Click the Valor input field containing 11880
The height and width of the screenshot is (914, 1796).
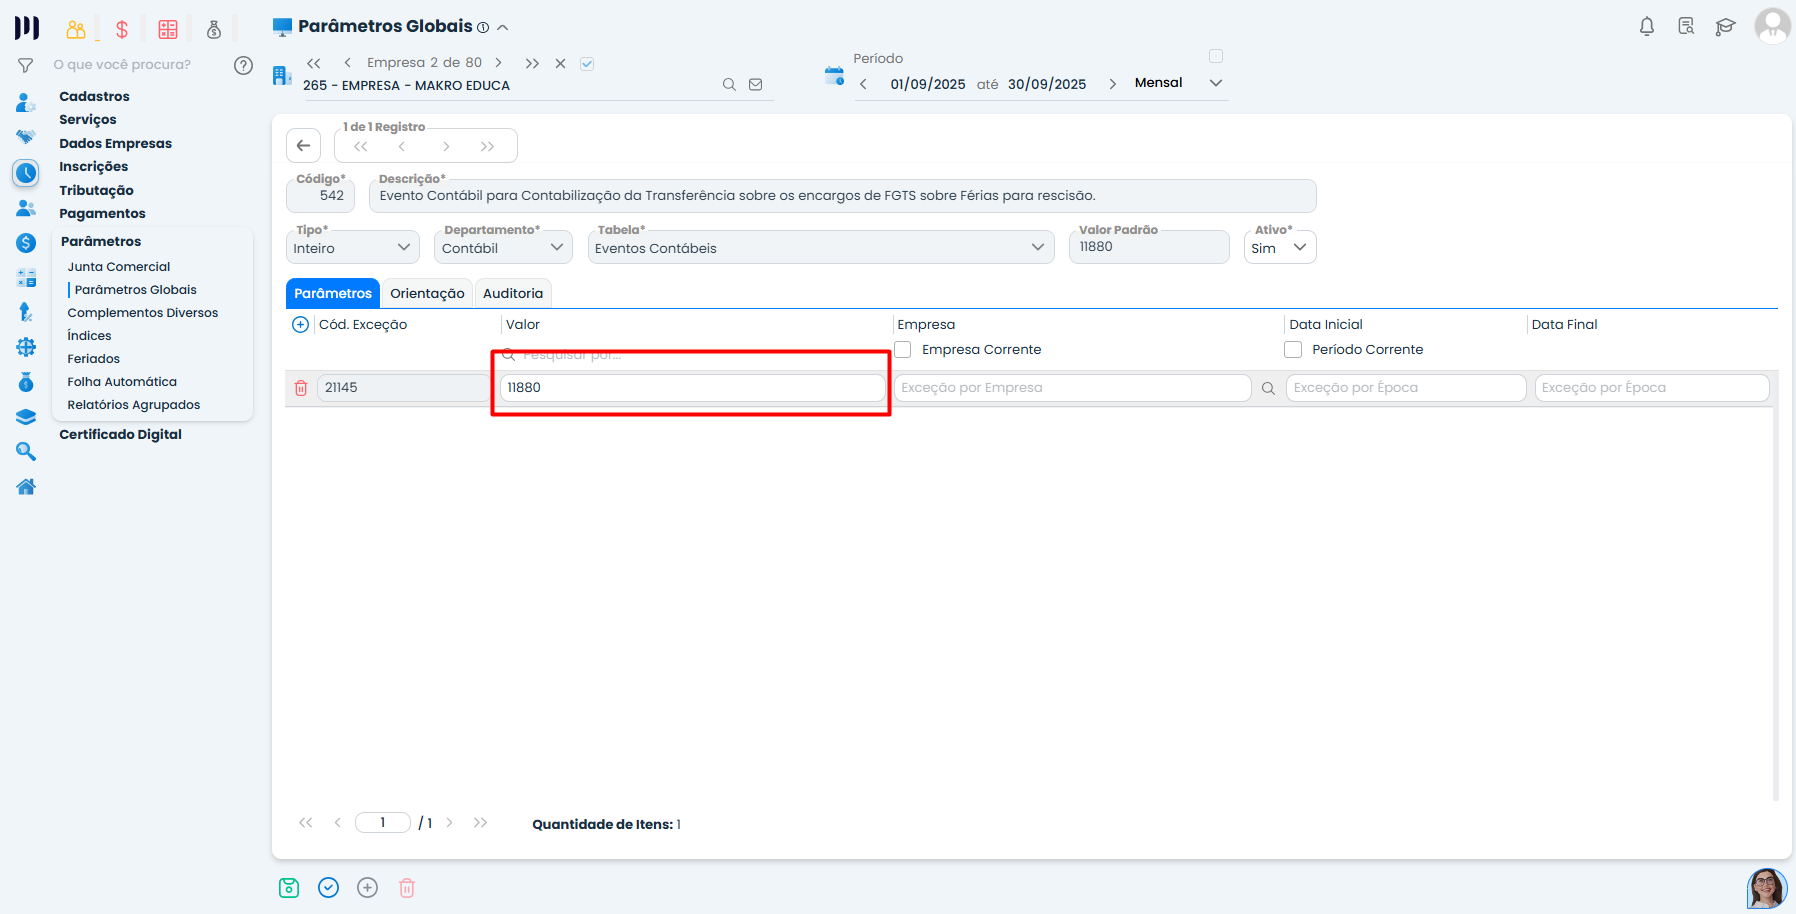tap(692, 388)
